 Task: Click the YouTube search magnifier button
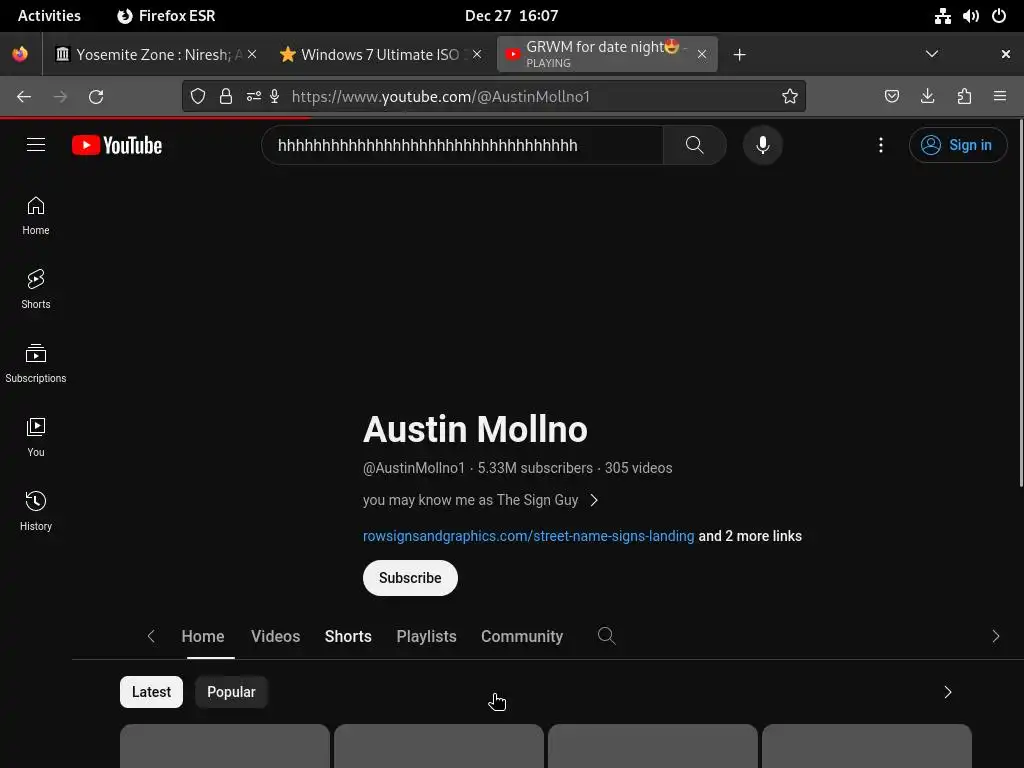click(x=694, y=145)
